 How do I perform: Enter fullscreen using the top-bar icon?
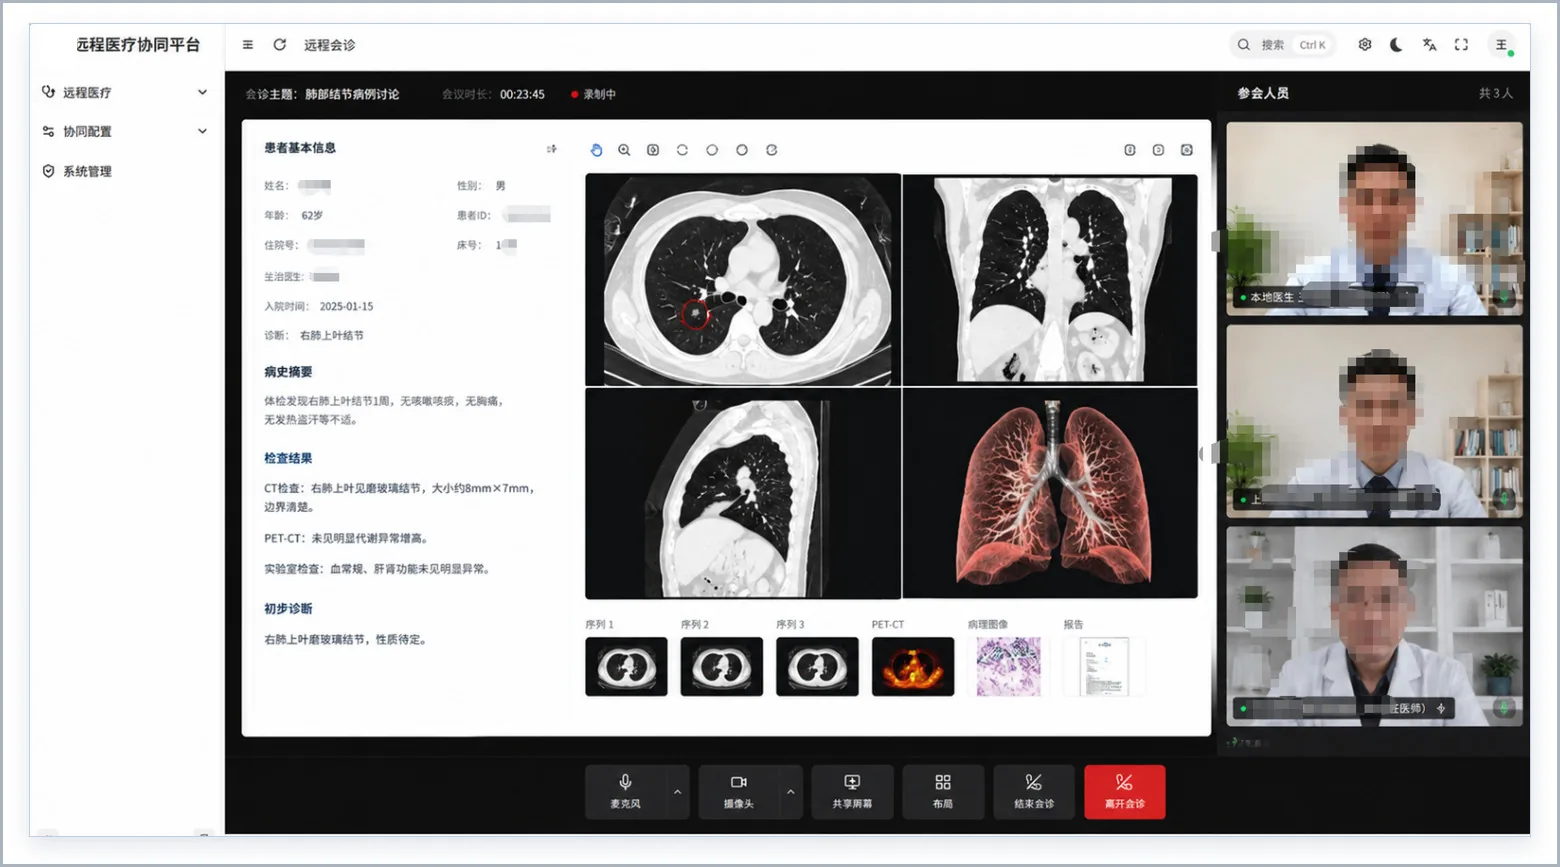pos(1461,45)
